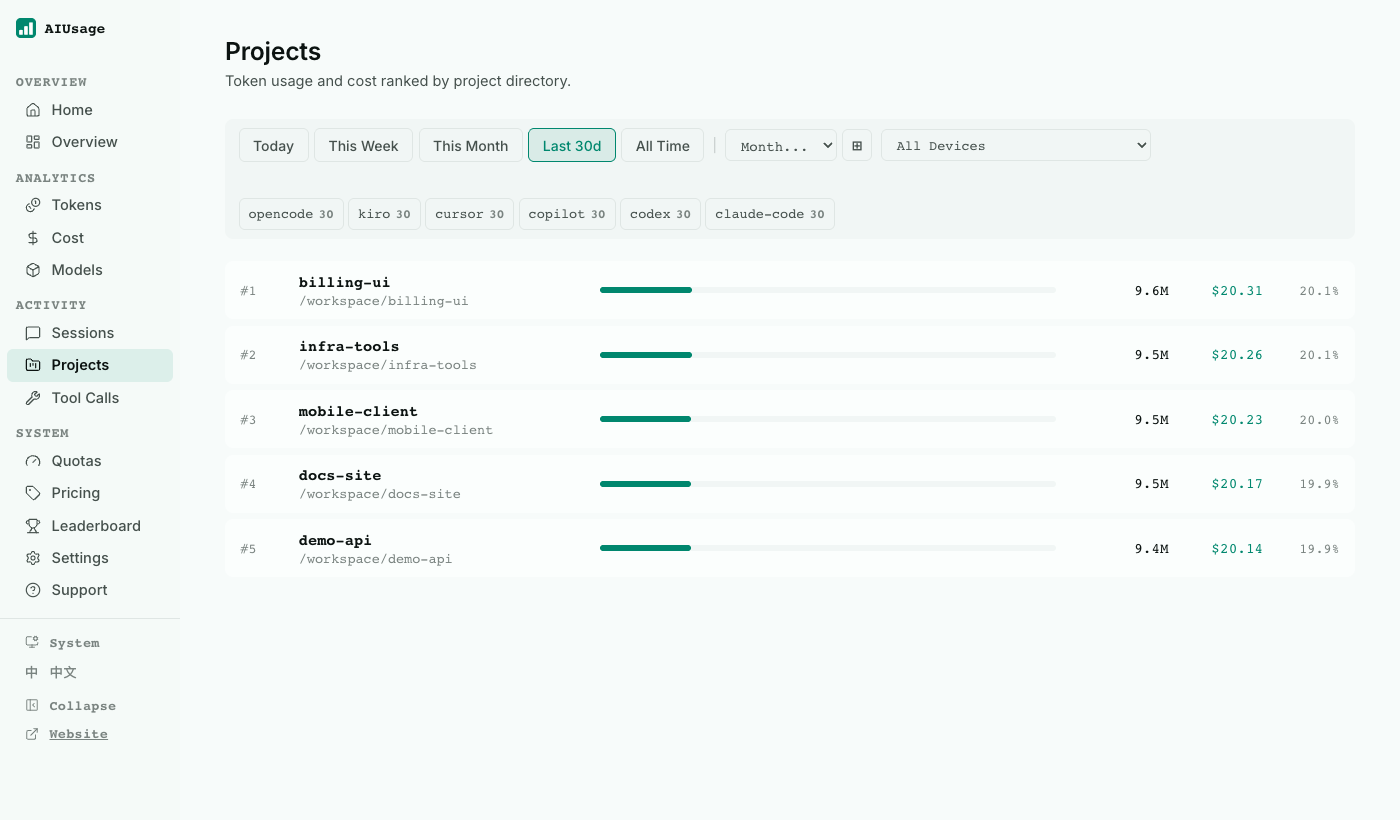Click the Home house icon
The width and height of the screenshot is (1400, 820).
[33, 110]
